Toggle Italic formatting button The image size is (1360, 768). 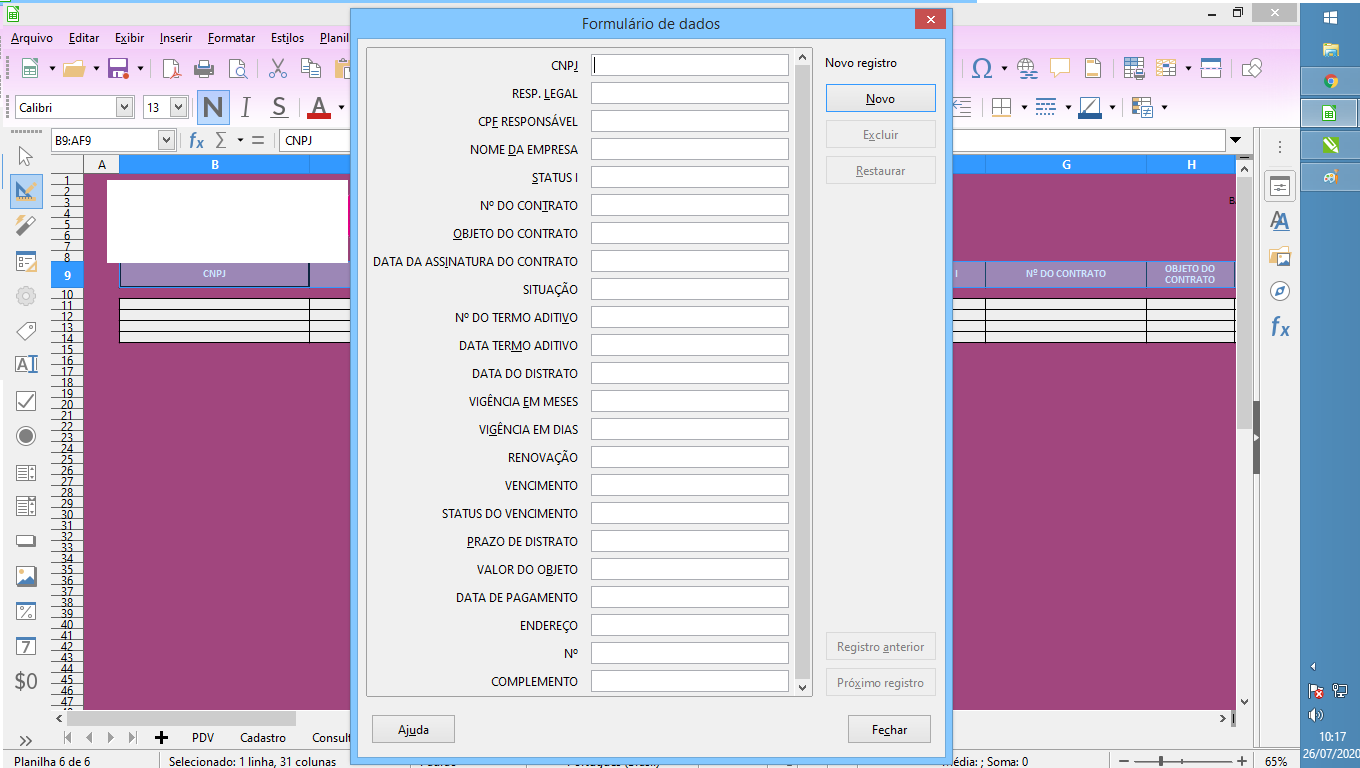click(246, 107)
